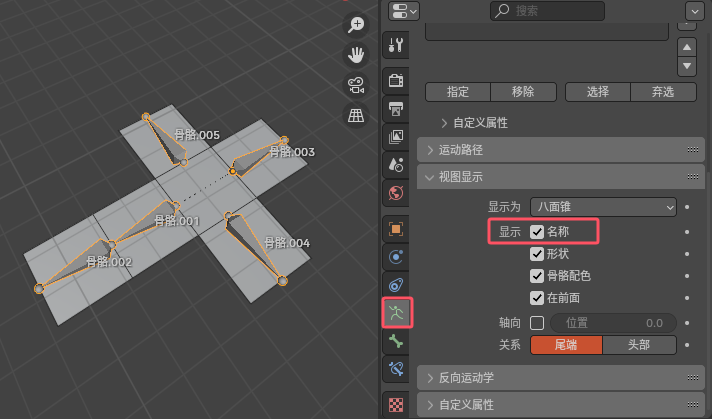The image size is (712, 419).
Task: Open the Armature data running-figure tab
Action: coord(397,313)
